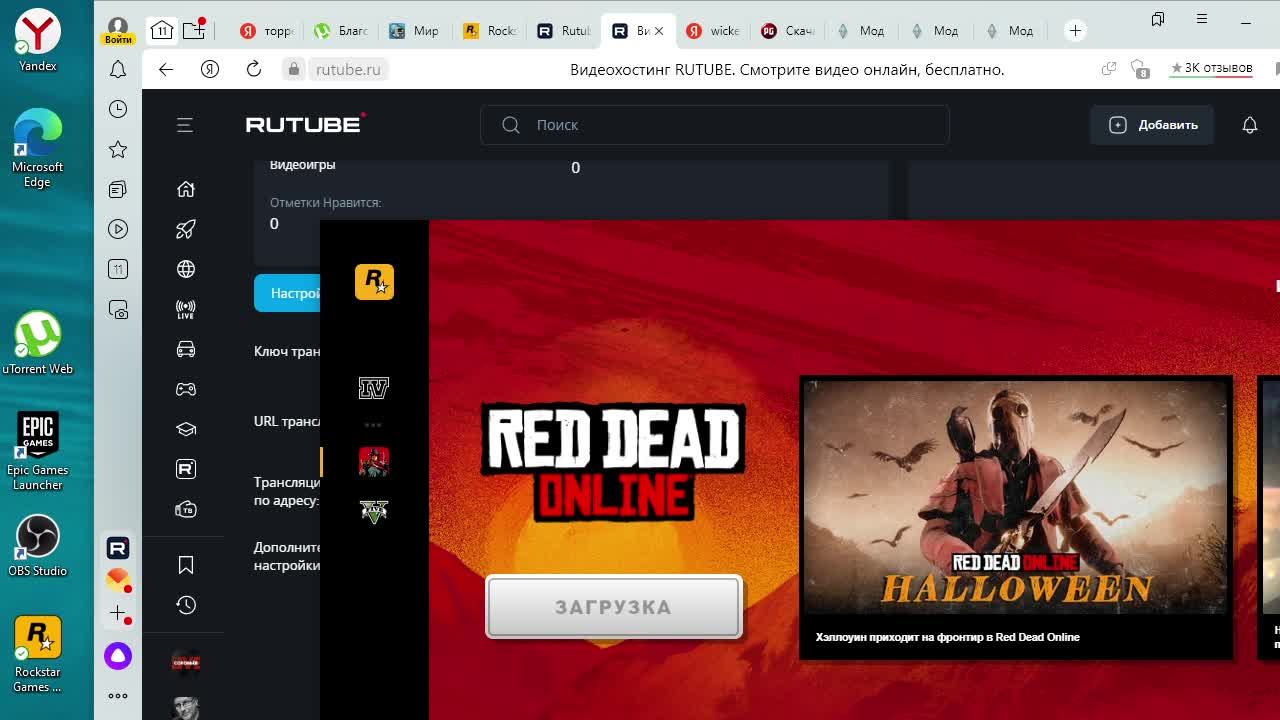Image resolution: width=1280 pixels, height=720 pixels.
Task: Open the Yandex browser hamburger menu
Action: tap(1202, 19)
